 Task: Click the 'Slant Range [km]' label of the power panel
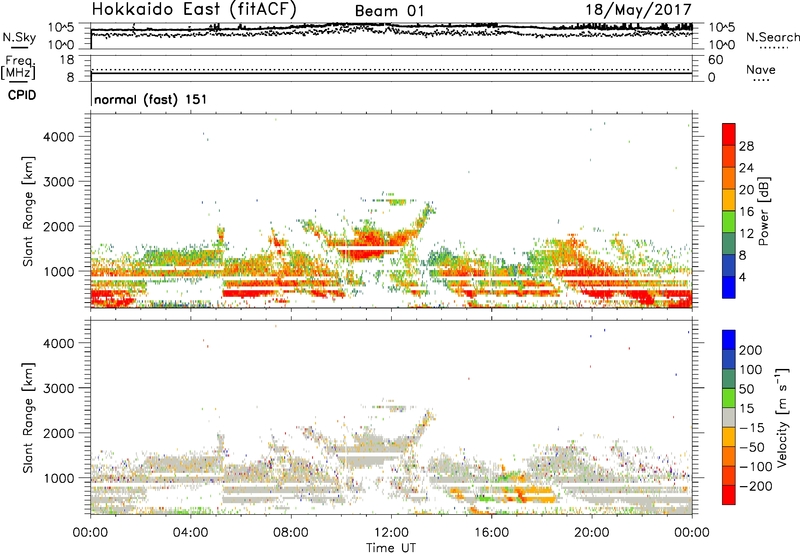click(x=28, y=211)
